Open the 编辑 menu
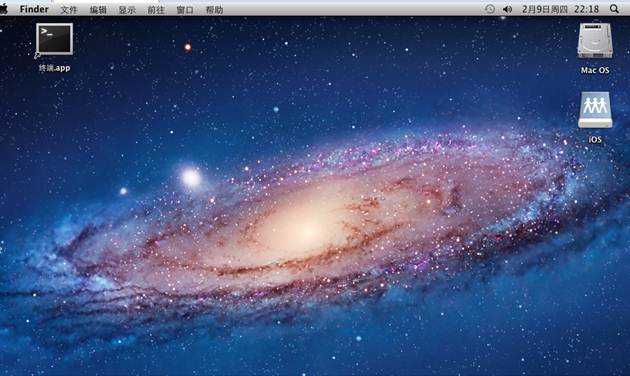 click(x=98, y=10)
